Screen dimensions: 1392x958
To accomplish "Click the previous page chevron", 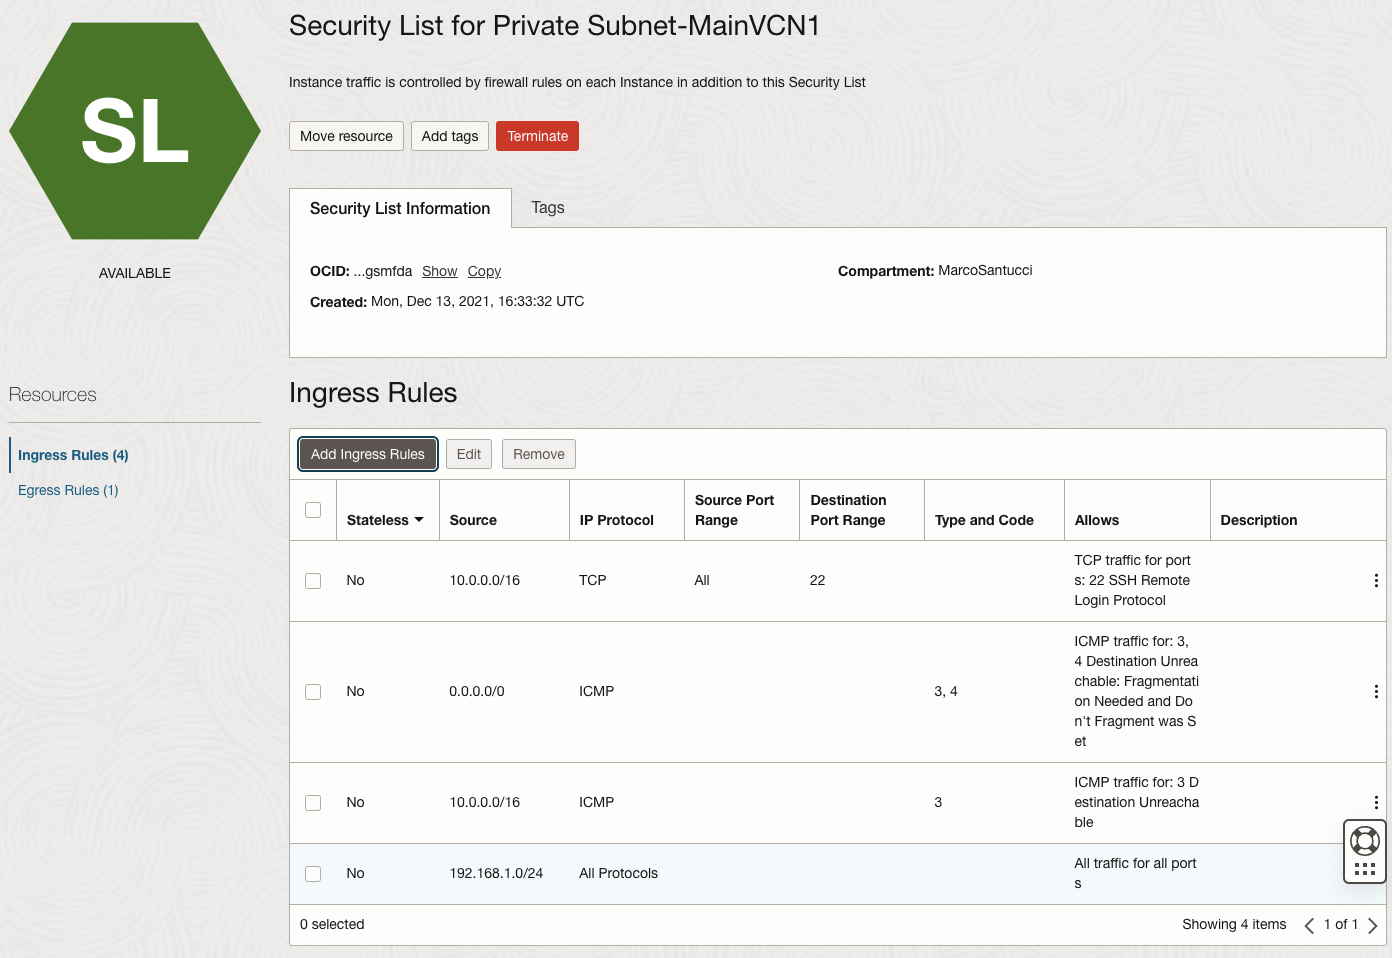I will click(x=1309, y=924).
